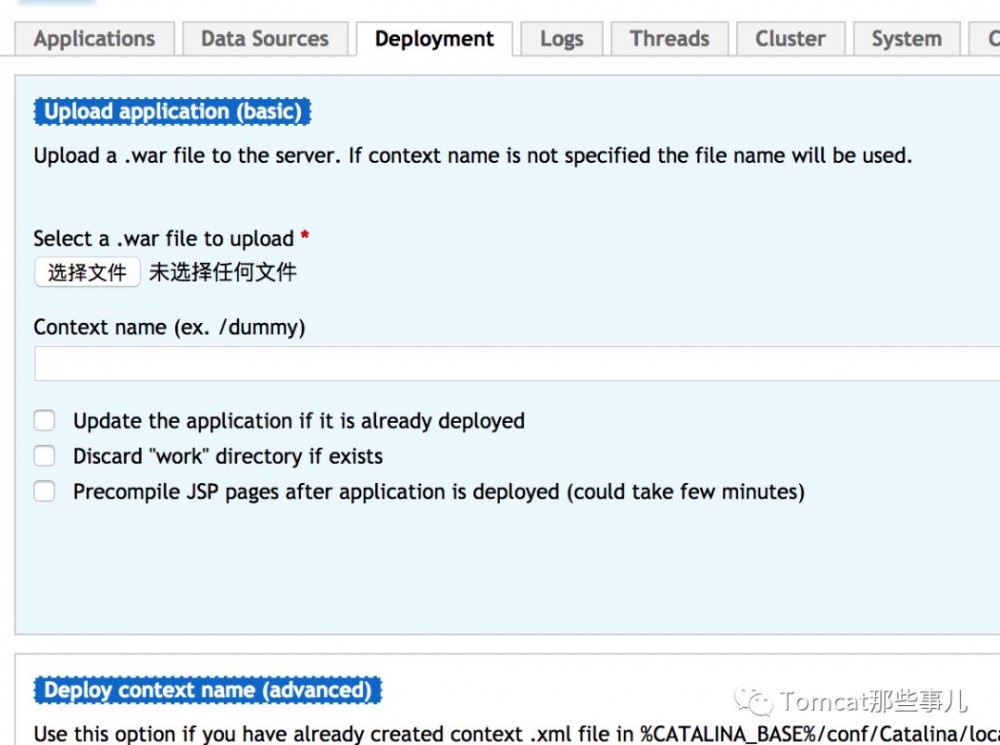
Task: Click the Upload application (basic) heading
Action: [x=172, y=111]
